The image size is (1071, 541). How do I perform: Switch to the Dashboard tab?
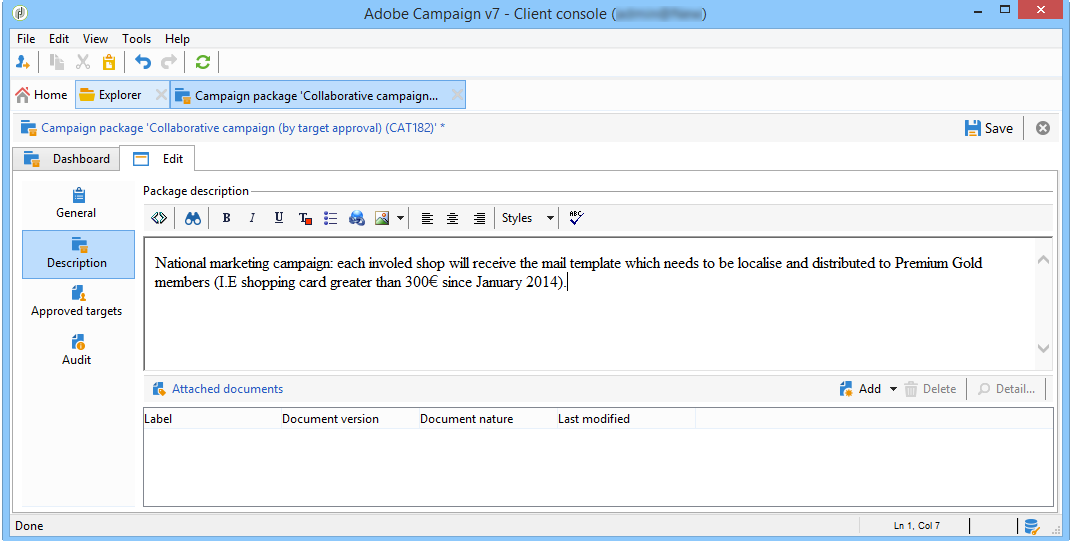pos(67,158)
